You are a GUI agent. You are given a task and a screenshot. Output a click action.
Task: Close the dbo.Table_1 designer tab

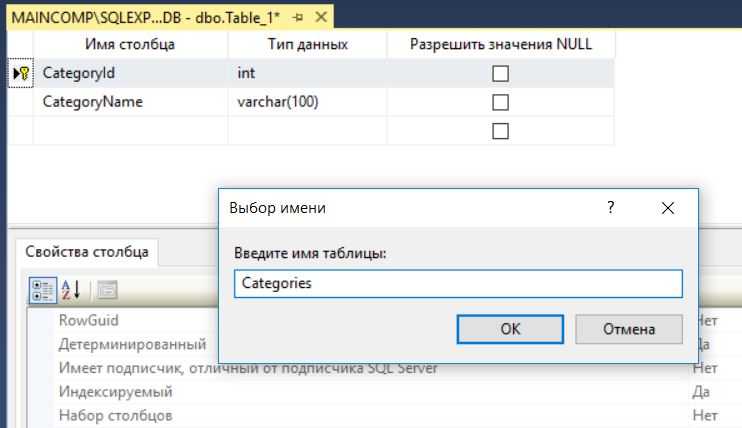(321, 18)
